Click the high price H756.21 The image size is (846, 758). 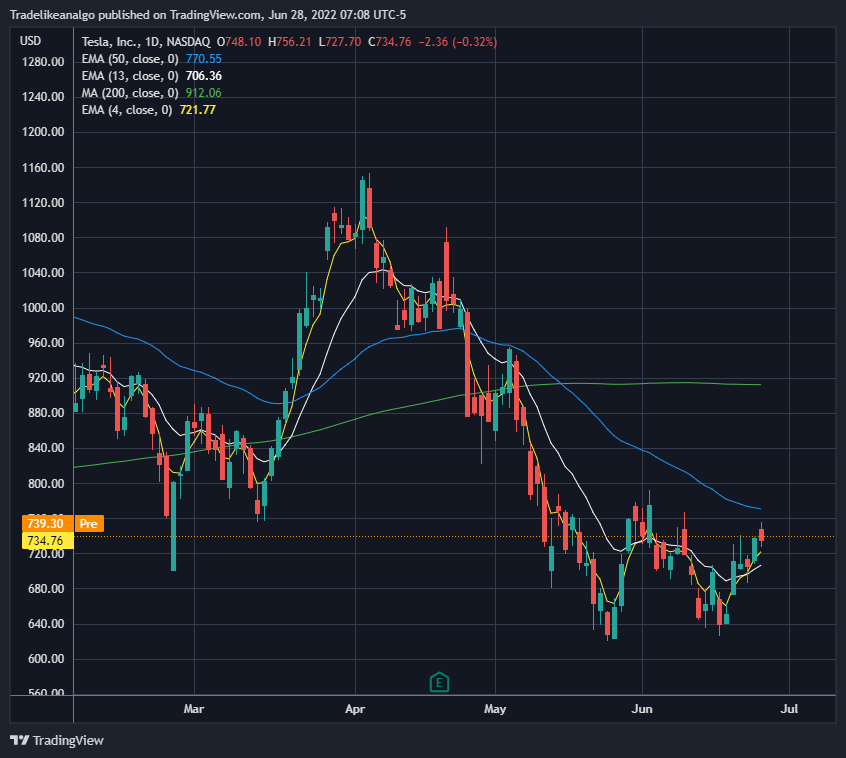290,42
